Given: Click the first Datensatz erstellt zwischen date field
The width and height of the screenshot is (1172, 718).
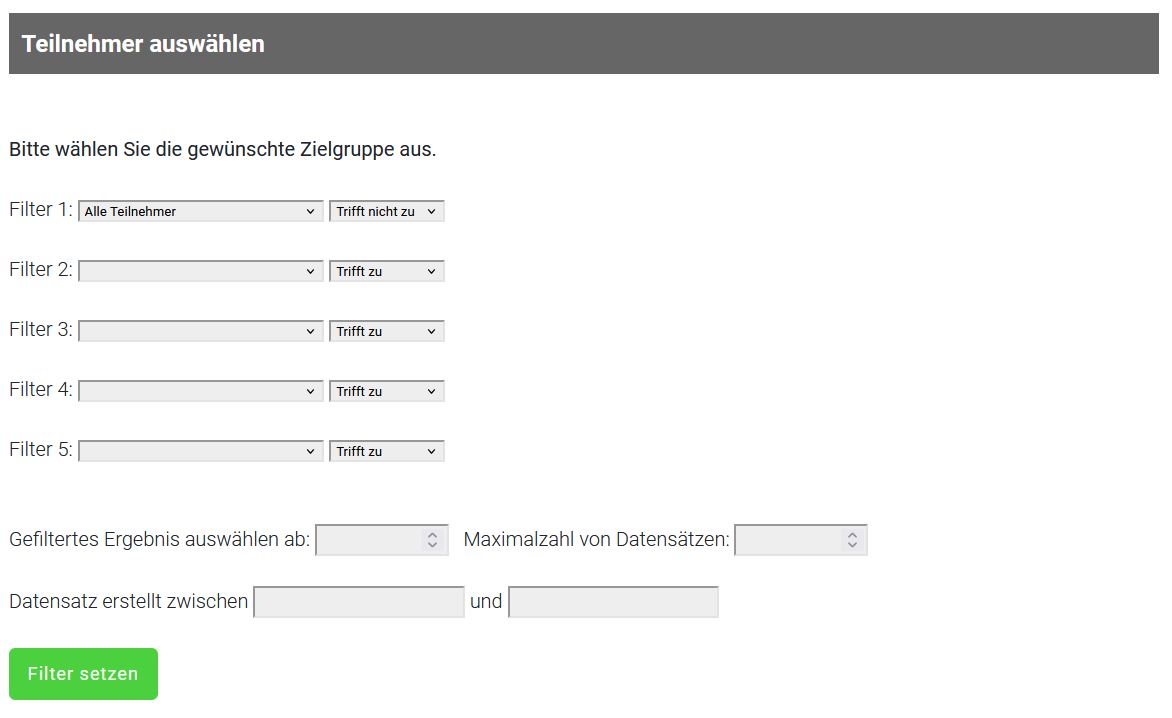Looking at the screenshot, I should tap(358, 601).
